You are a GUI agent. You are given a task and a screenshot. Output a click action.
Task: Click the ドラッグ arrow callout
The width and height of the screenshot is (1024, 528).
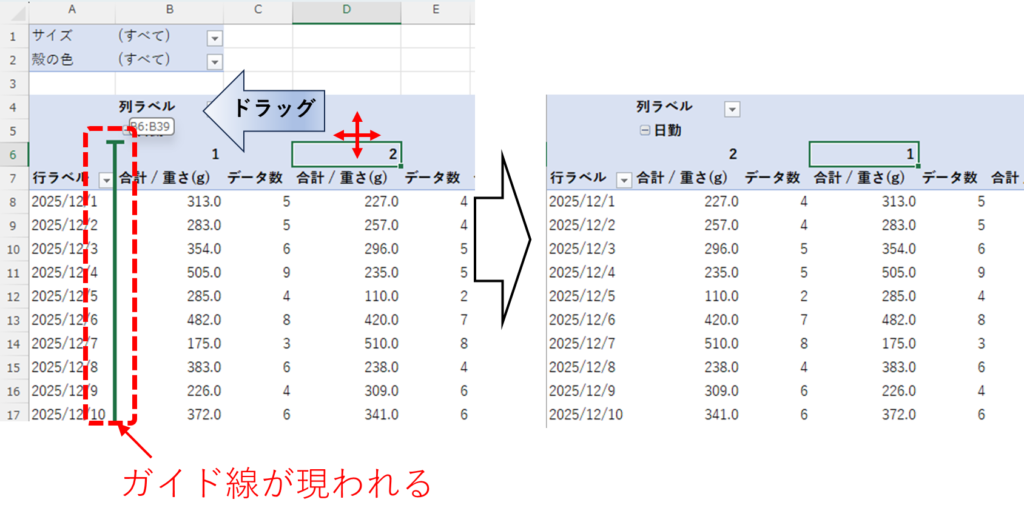pos(265,108)
